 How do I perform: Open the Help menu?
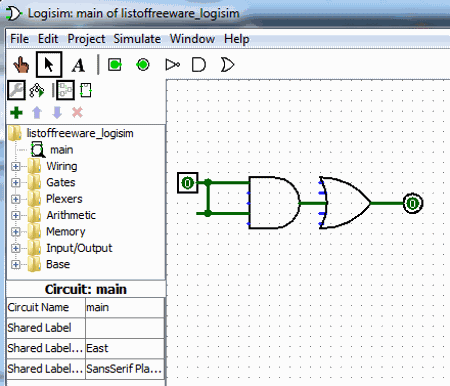237,39
